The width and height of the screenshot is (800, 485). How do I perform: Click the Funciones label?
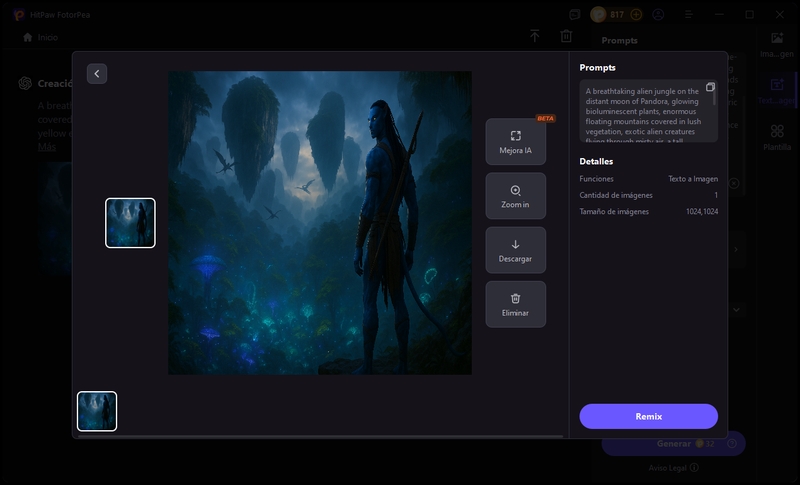click(x=596, y=179)
